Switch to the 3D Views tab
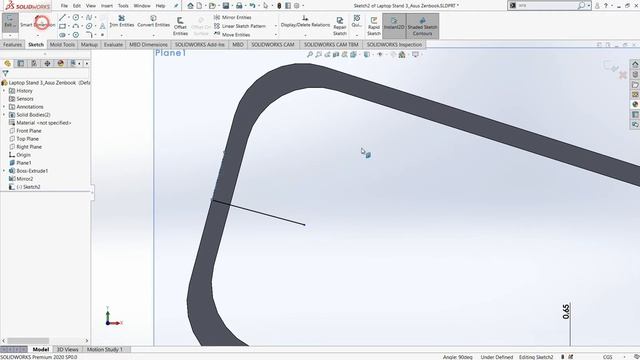The width and height of the screenshot is (640, 360). [x=68, y=349]
